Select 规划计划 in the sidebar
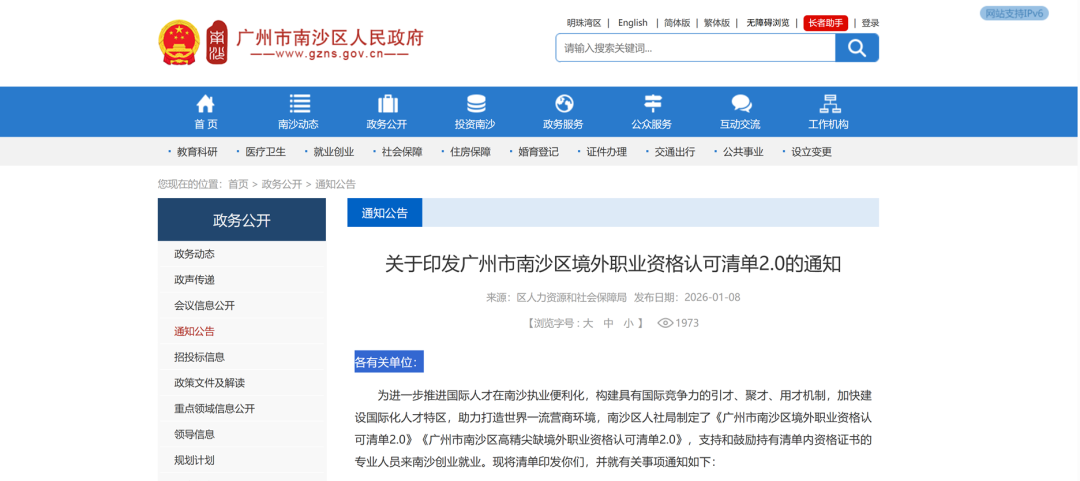This screenshot has height=481, width=1080. [x=194, y=460]
